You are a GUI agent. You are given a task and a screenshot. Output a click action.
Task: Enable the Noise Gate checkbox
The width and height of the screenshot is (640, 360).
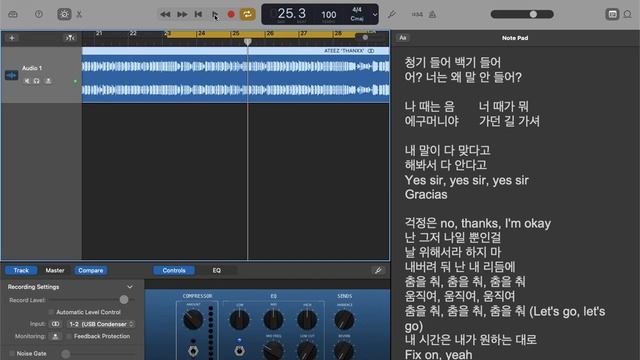pos(11,353)
